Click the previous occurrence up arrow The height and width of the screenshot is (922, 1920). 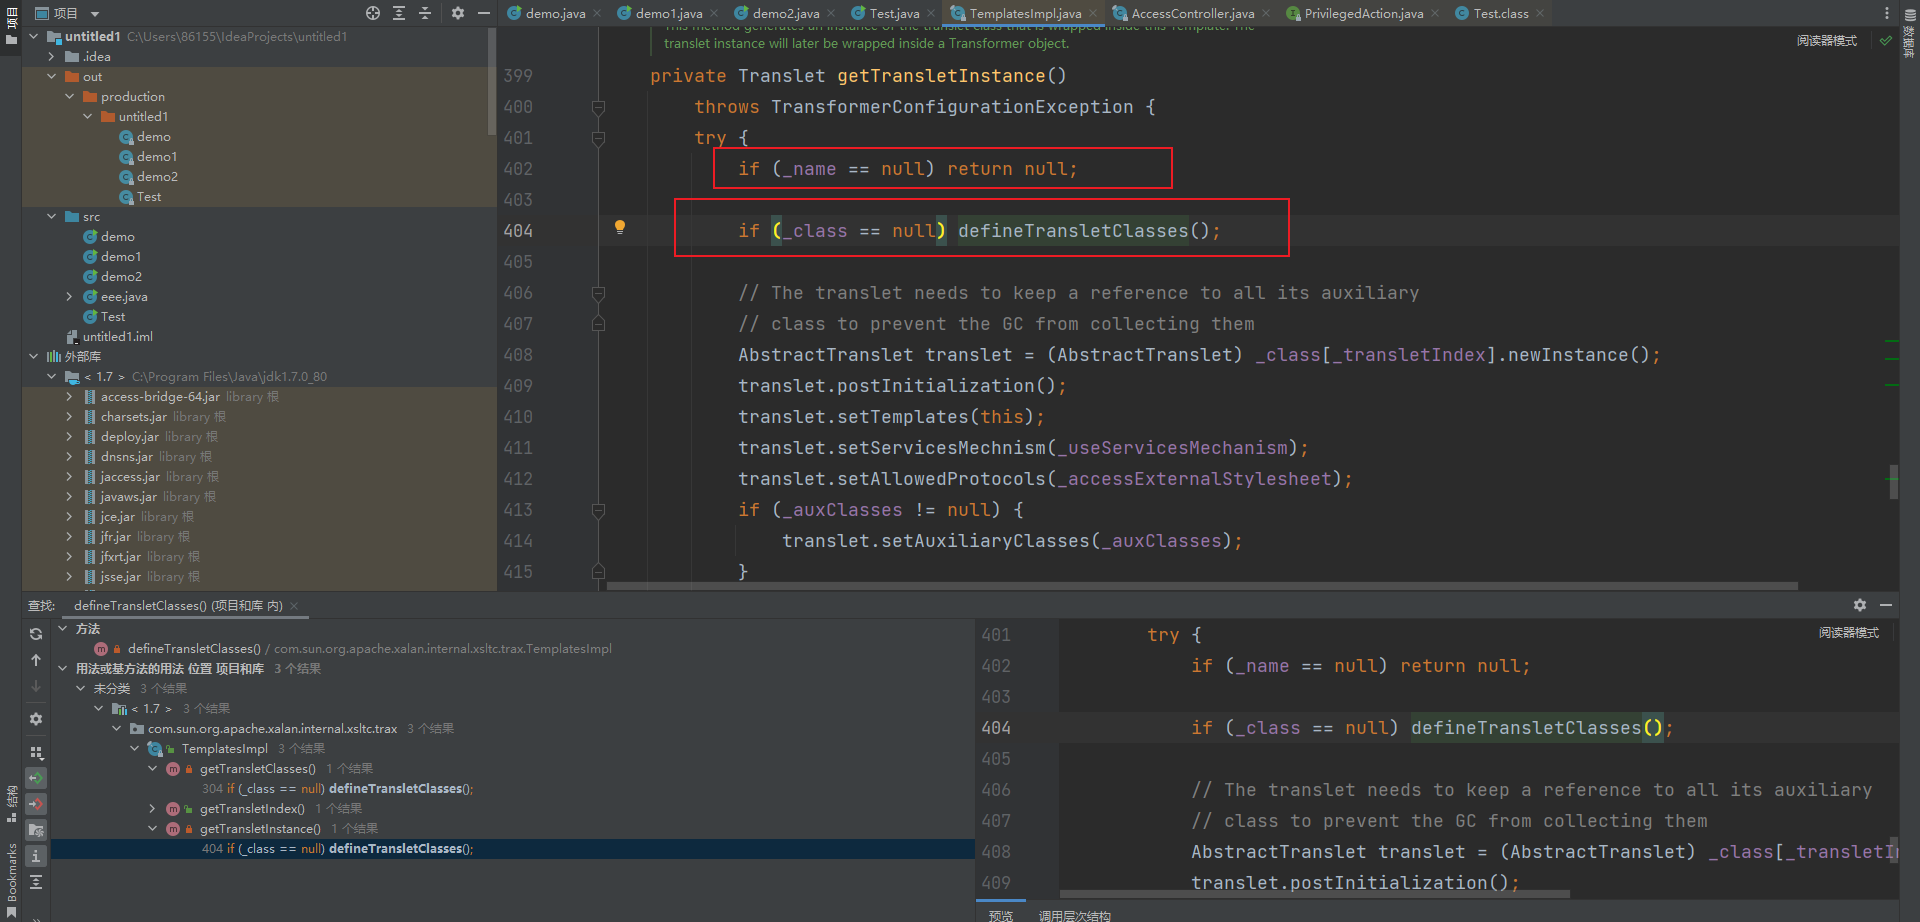pos(36,660)
